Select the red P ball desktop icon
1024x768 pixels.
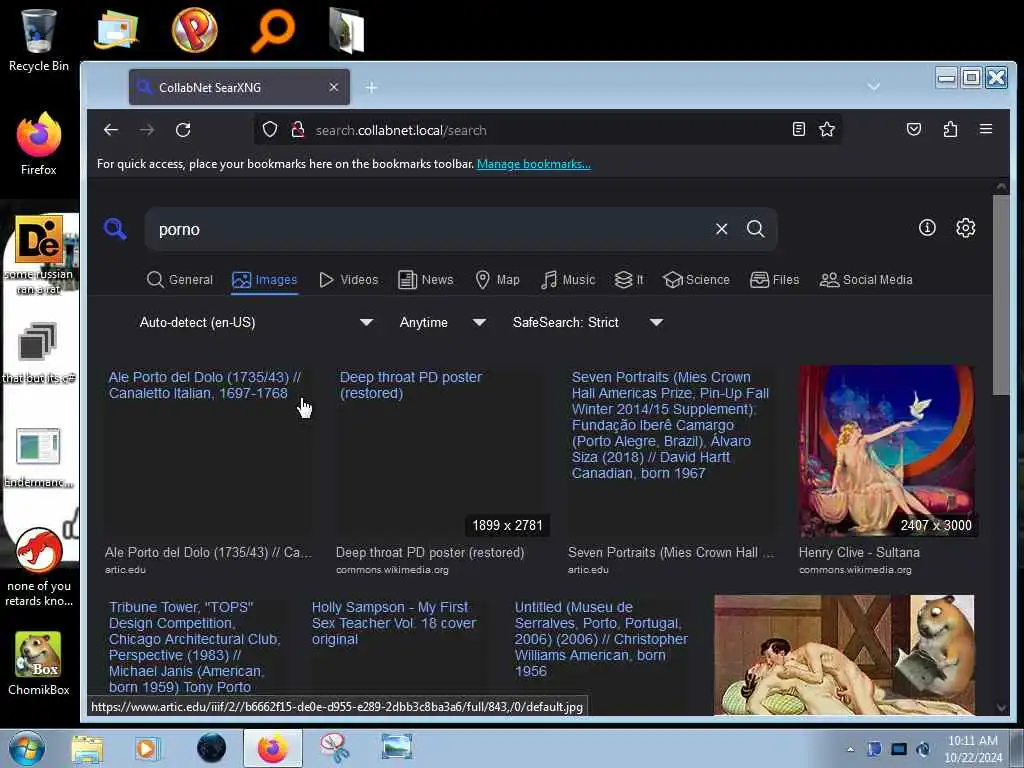(194, 29)
